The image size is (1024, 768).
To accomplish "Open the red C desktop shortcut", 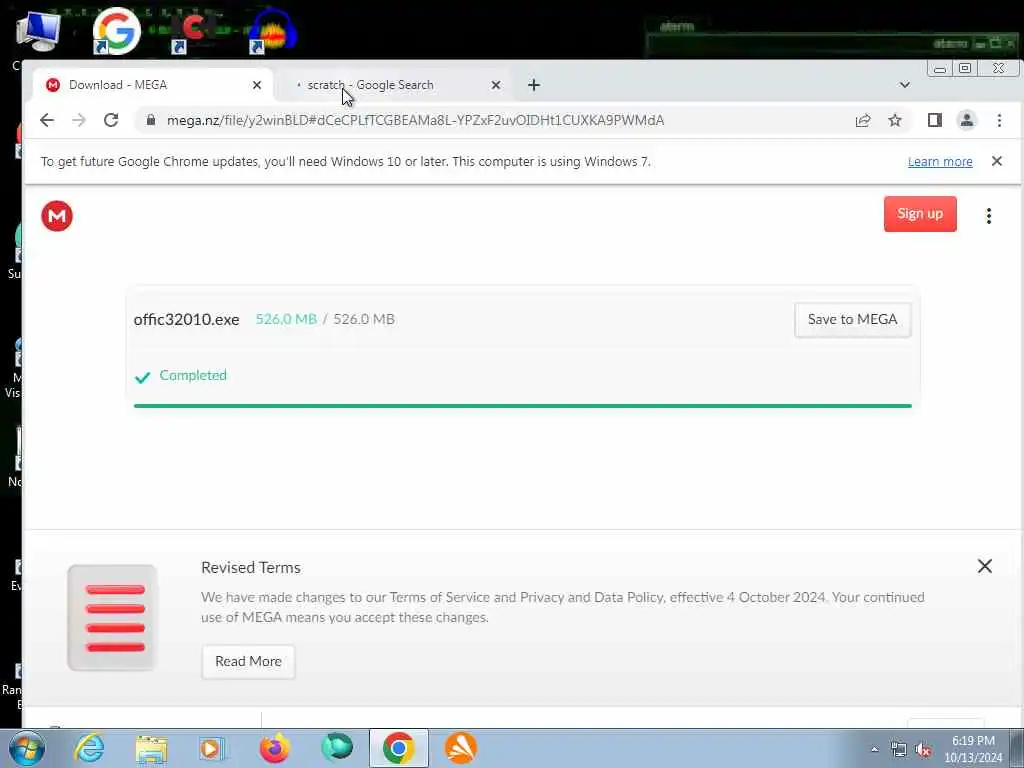I will click(x=194, y=31).
